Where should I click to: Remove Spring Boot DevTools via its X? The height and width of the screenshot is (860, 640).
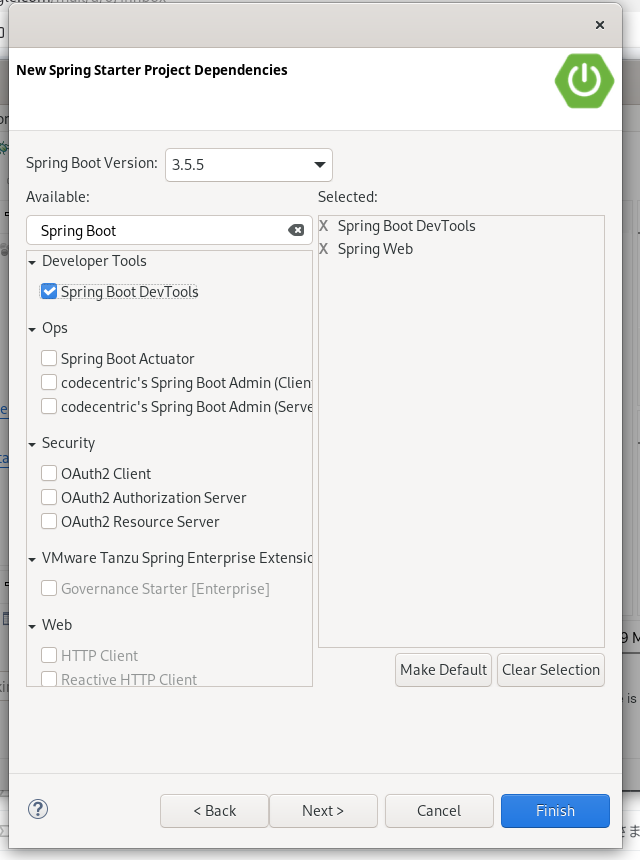click(324, 226)
